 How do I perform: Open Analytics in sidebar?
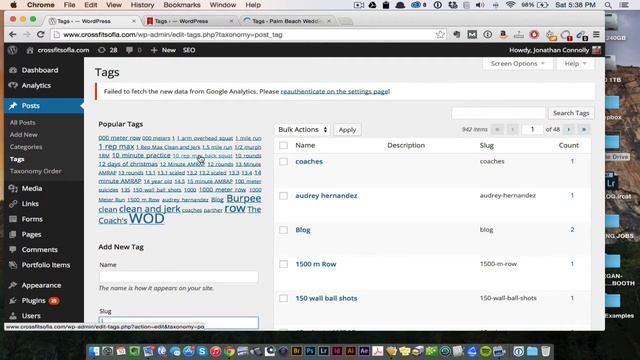point(36,85)
